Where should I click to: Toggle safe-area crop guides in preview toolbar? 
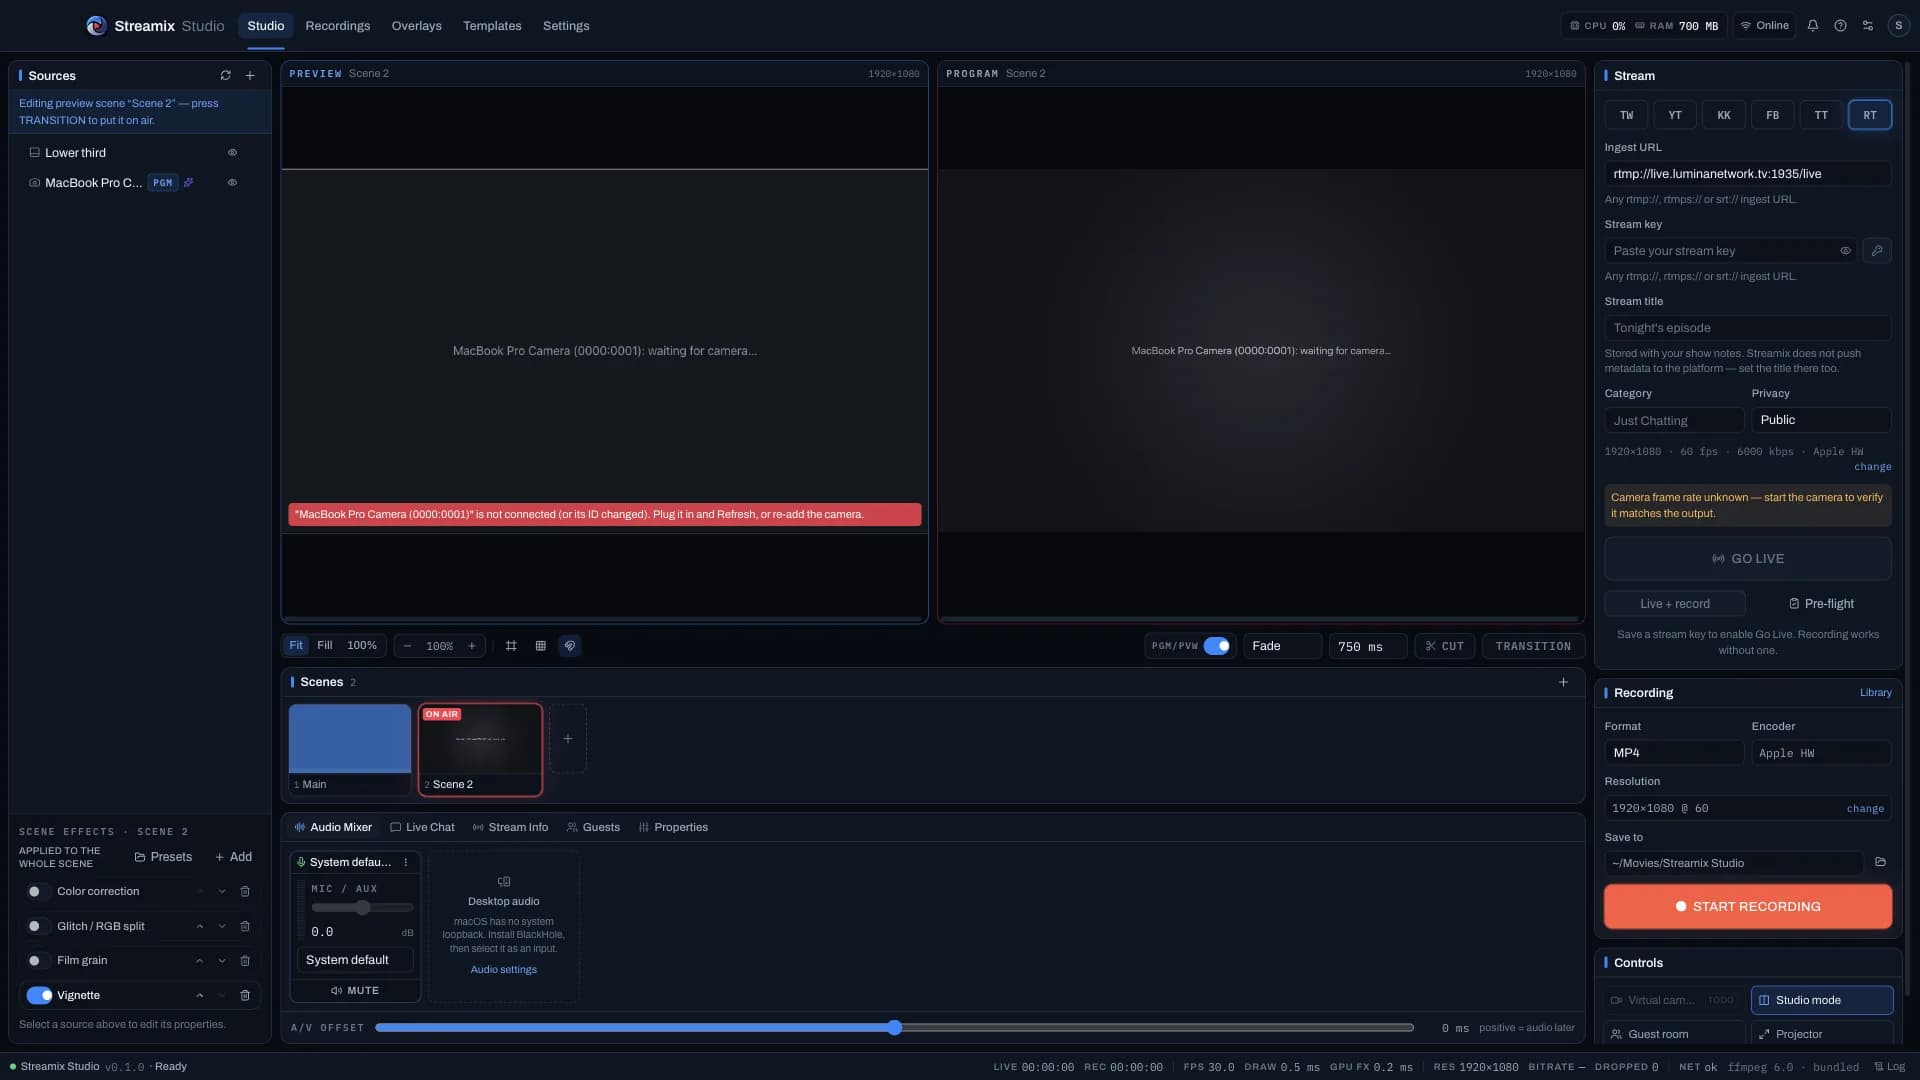(x=511, y=646)
